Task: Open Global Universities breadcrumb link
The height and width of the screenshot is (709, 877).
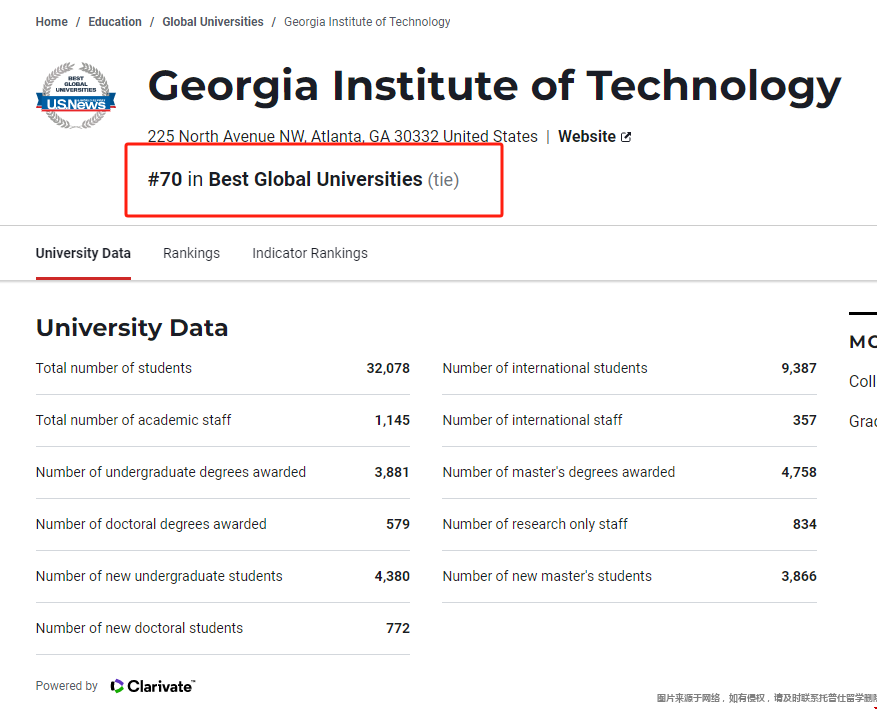Action: point(213,22)
